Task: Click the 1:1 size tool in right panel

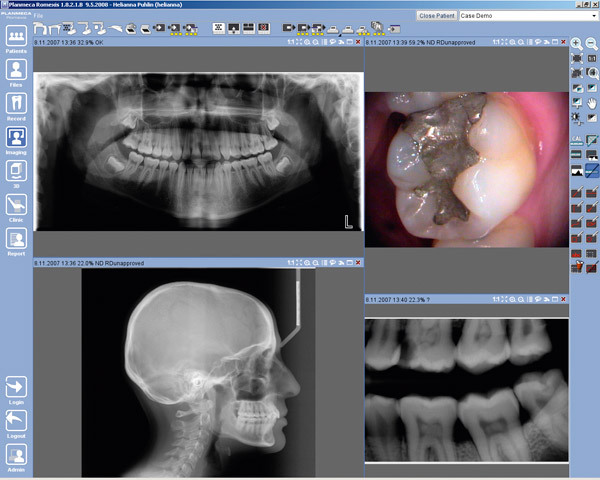Action: point(592,58)
